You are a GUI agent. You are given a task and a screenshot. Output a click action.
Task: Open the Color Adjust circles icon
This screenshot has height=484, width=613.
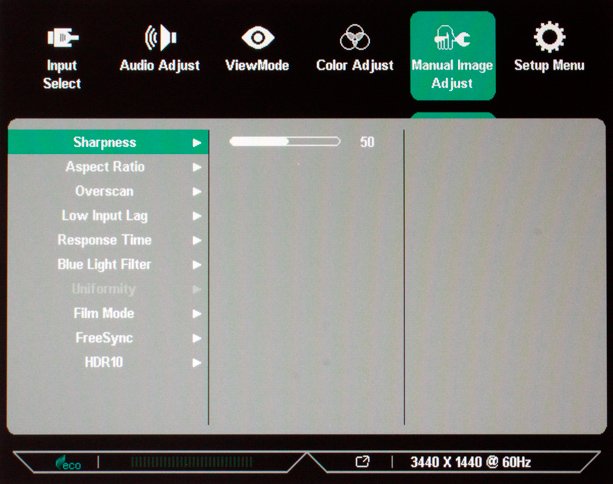tap(355, 39)
